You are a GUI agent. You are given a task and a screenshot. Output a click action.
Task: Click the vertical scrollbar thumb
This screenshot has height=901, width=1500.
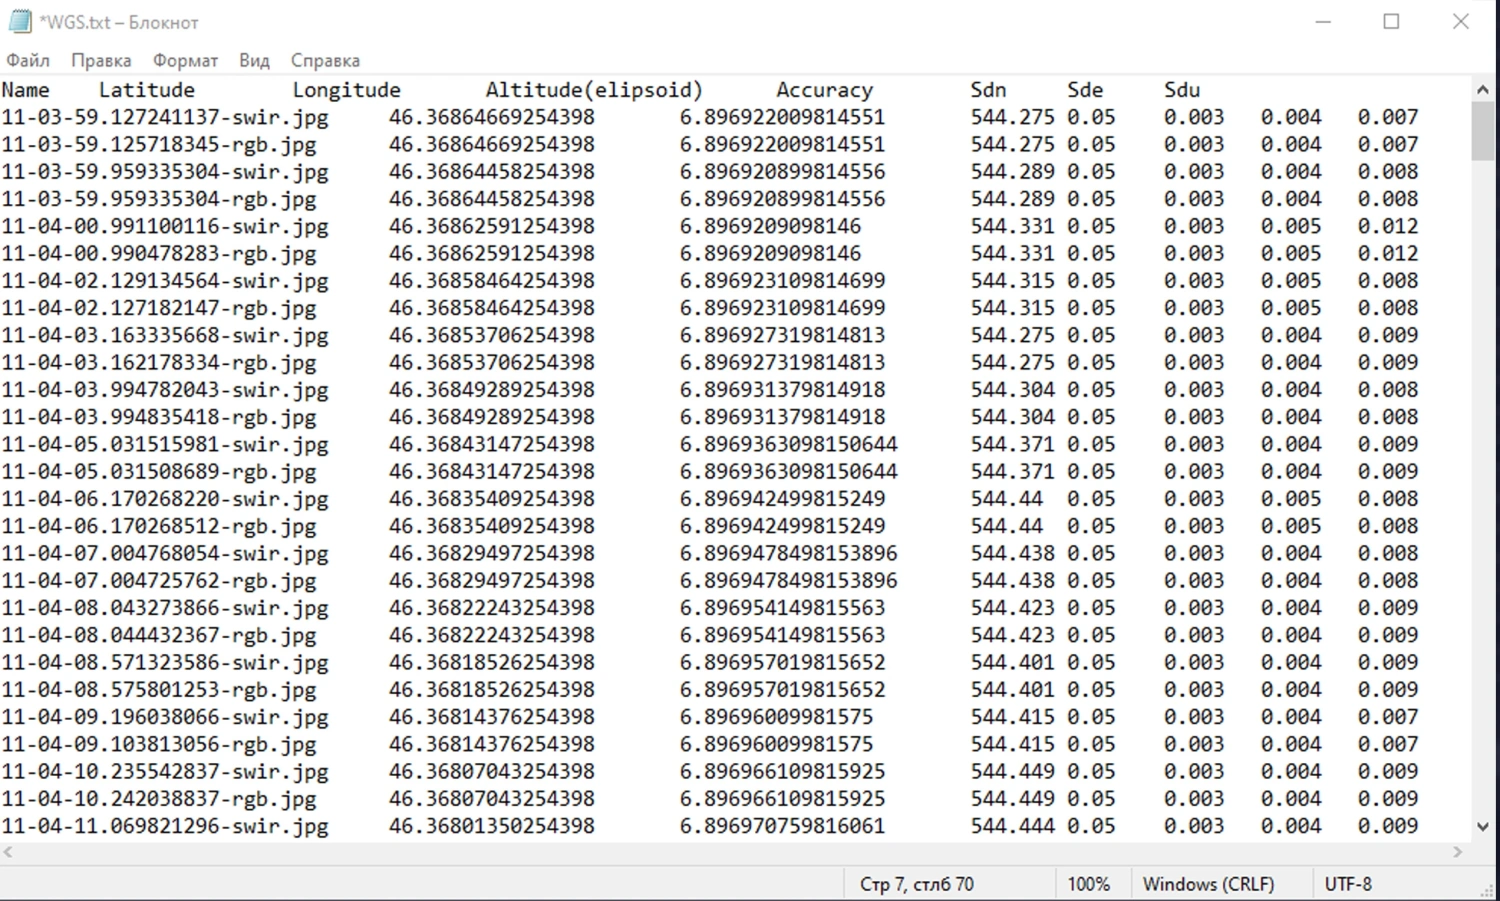(1482, 130)
